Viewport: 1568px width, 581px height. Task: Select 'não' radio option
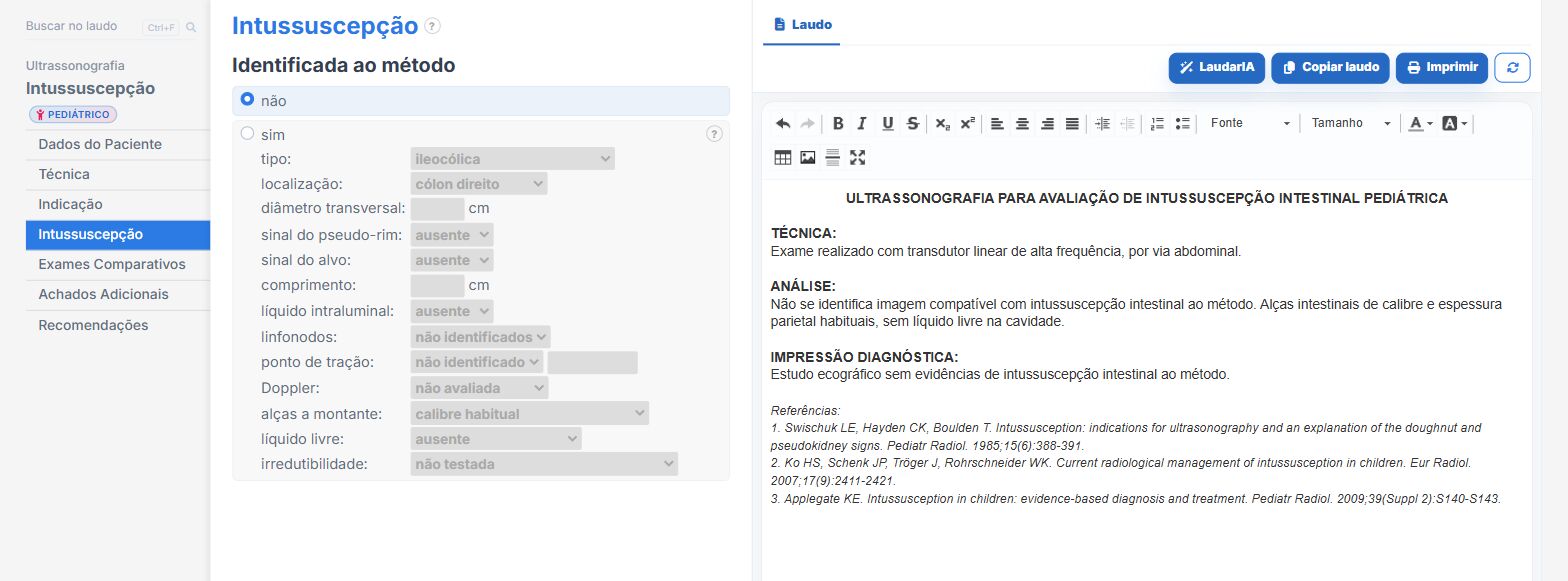pyautogui.click(x=247, y=100)
